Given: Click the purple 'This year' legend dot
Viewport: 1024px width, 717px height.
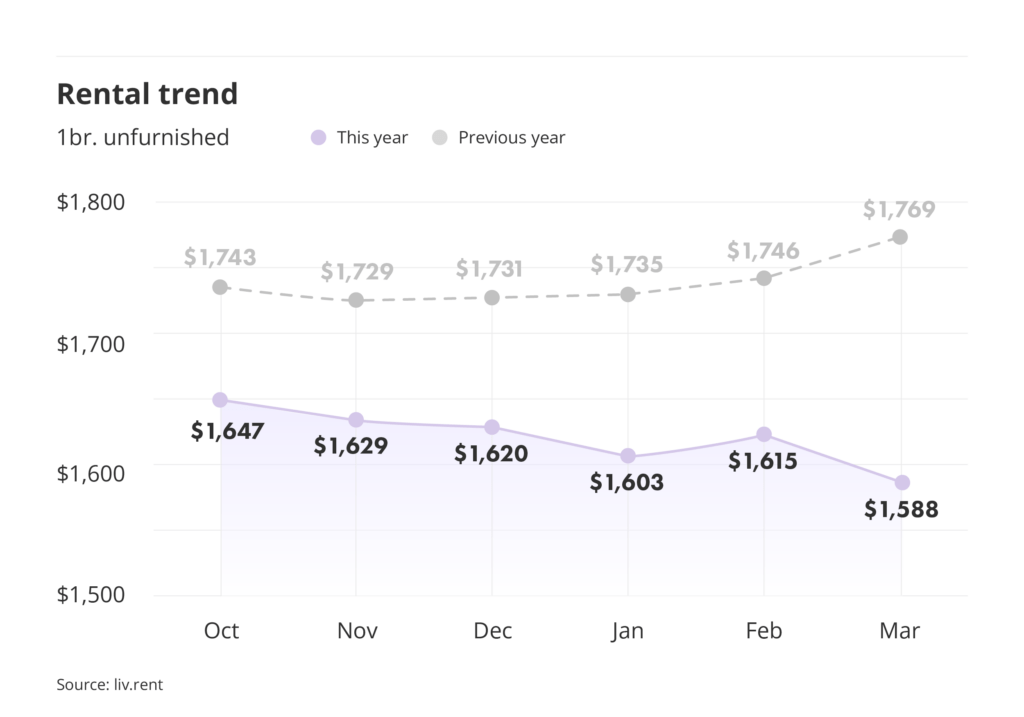Looking at the screenshot, I should click(319, 138).
